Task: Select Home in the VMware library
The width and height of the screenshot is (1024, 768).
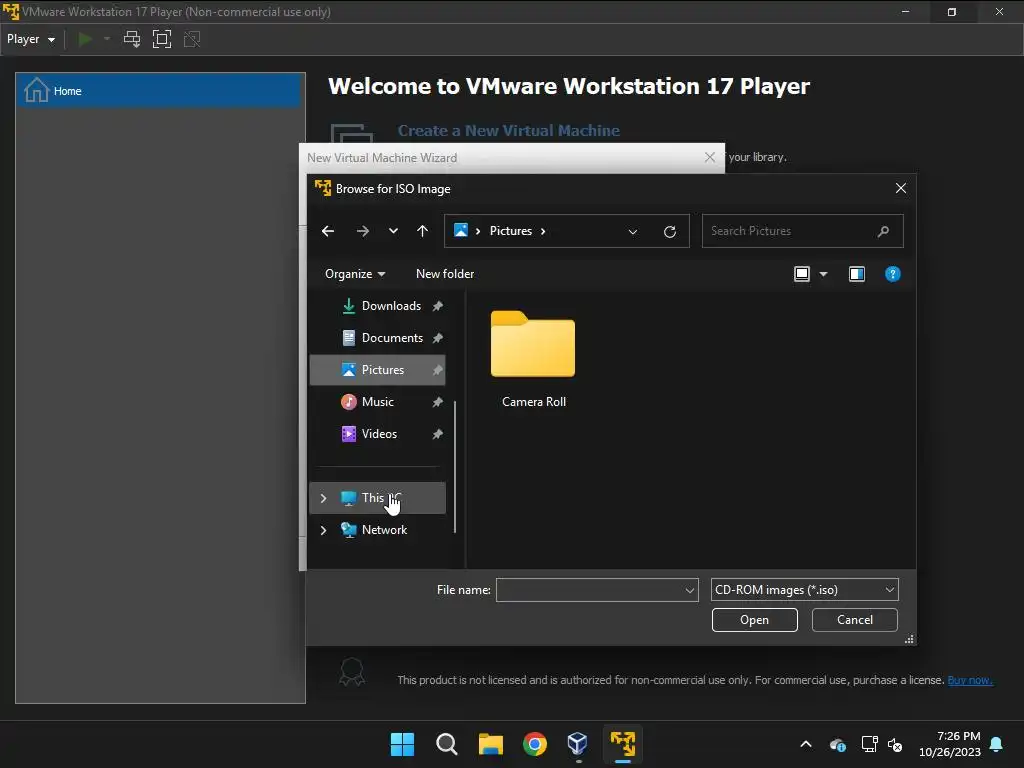Action: (x=160, y=91)
